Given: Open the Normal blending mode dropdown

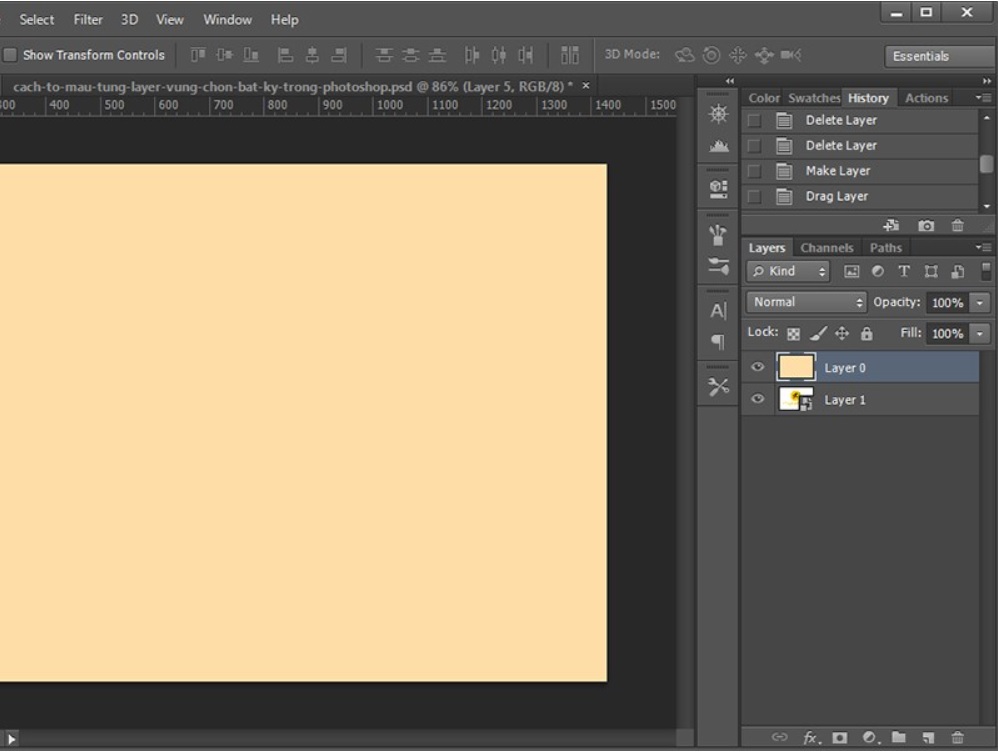Looking at the screenshot, I should [x=803, y=301].
